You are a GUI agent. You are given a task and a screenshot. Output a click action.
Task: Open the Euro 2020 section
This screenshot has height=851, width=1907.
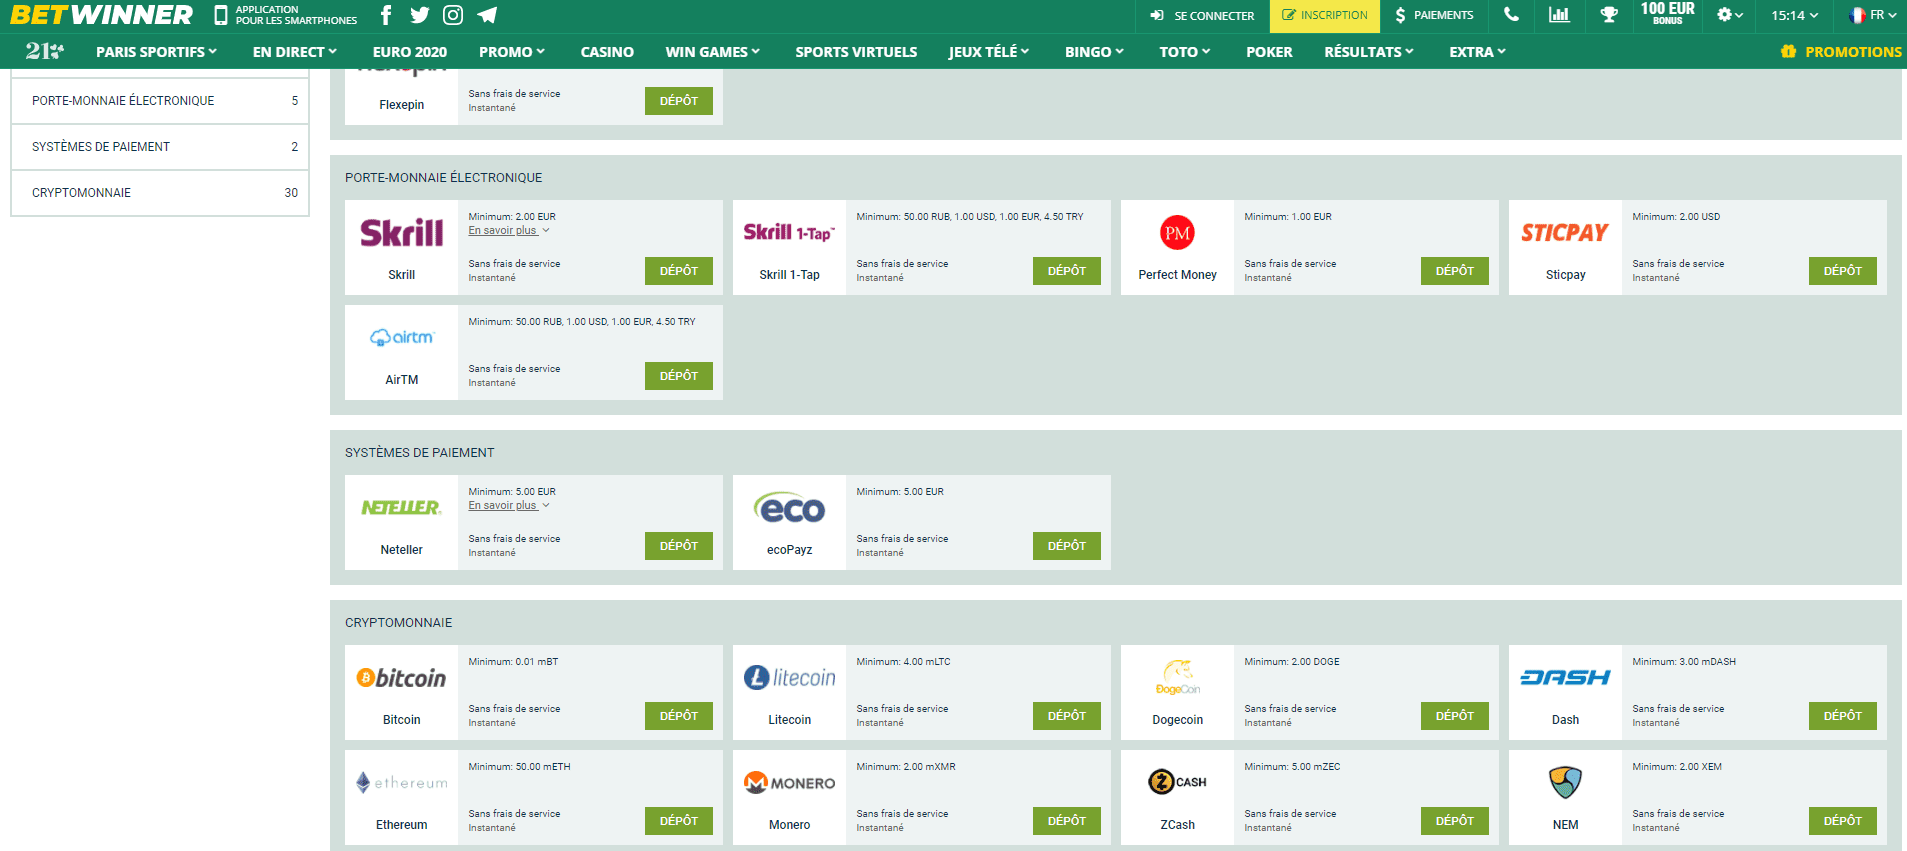(410, 52)
